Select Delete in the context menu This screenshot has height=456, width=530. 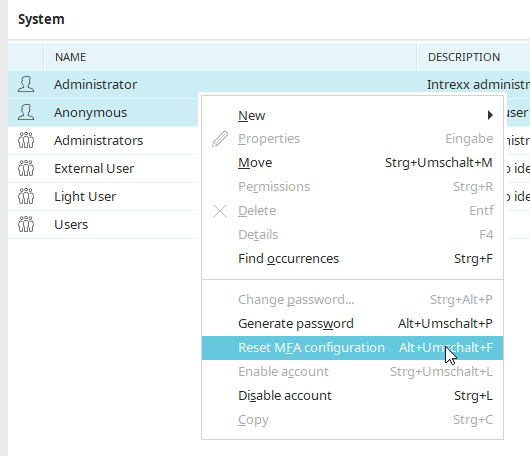(352, 211)
